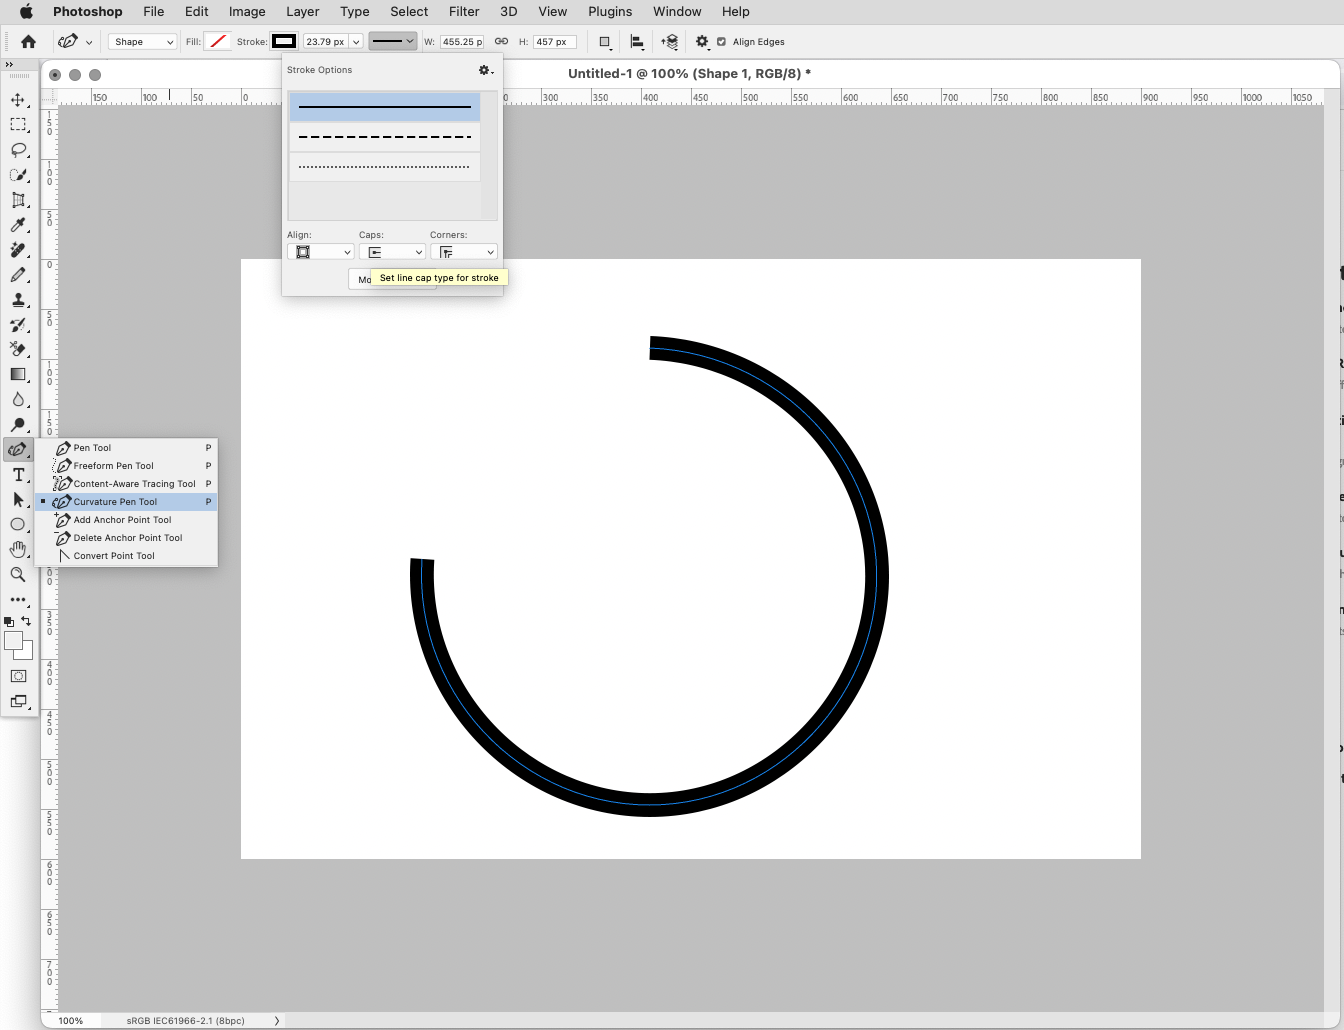Select the Curvature Pen Tool from the menu
Viewport: 1344px width, 1030px height.
(x=116, y=501)
